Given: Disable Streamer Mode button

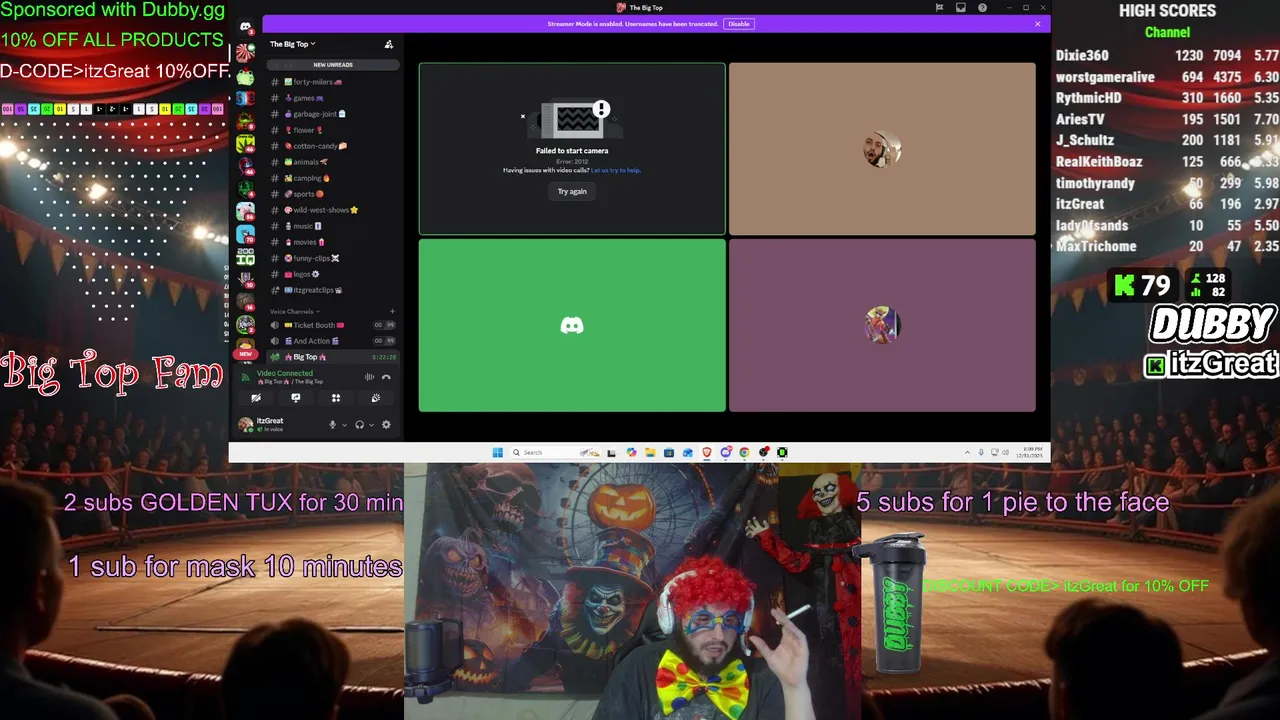Looking at the screenshot, I should [738, 24].
